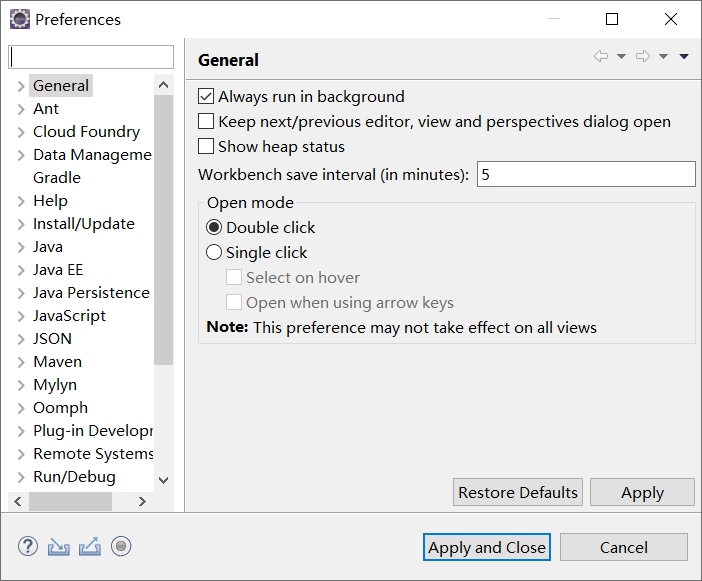Click the Forward navigation arrow icon
Image resolution: width=702 pixels, height=581 pixels.
pos(643,56)
